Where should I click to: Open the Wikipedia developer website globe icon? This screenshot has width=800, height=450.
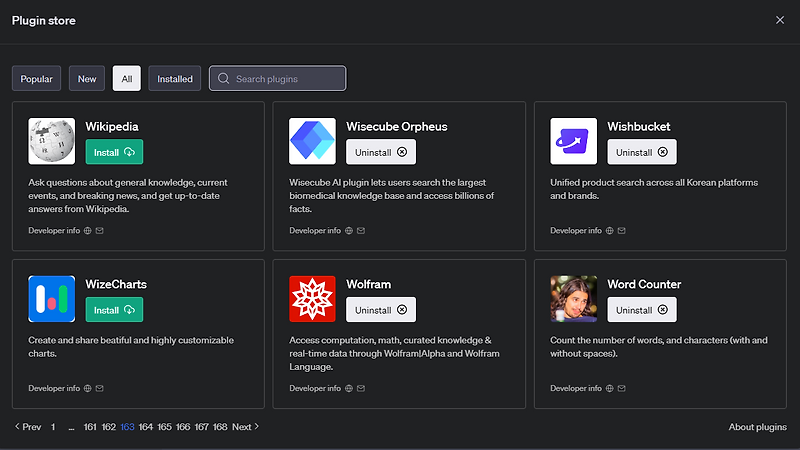(x=87, y=231)
